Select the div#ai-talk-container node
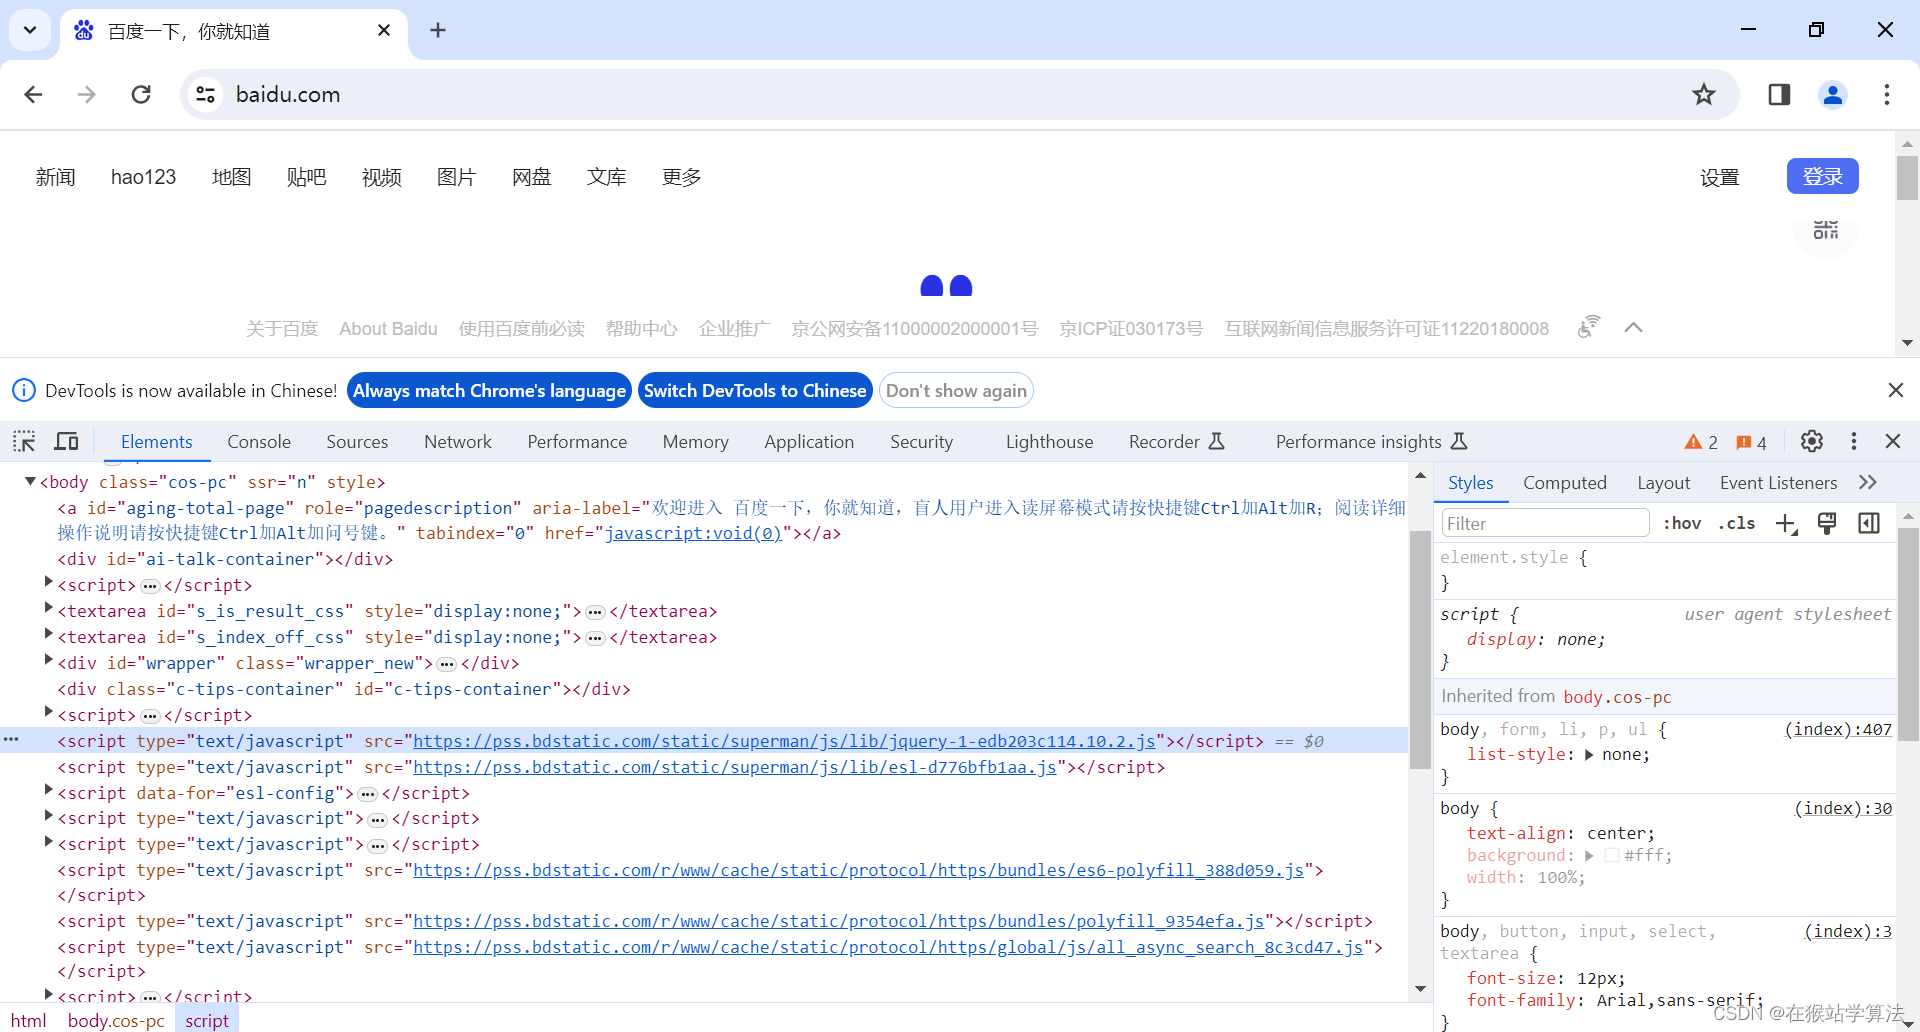Screen dimensions: 1920x1032 coord(225,559)
